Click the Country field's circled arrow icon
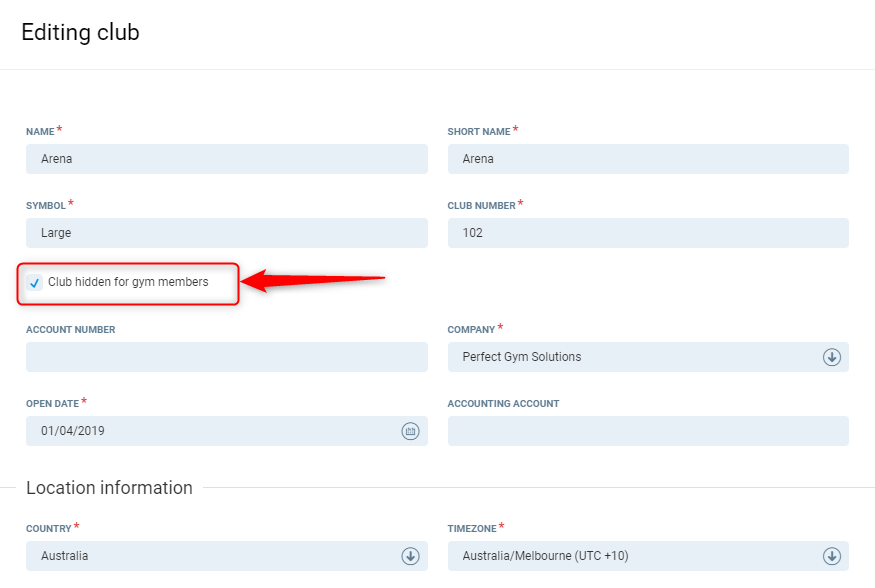The width and height of the screenshot is (875, 588). point(410,556)
